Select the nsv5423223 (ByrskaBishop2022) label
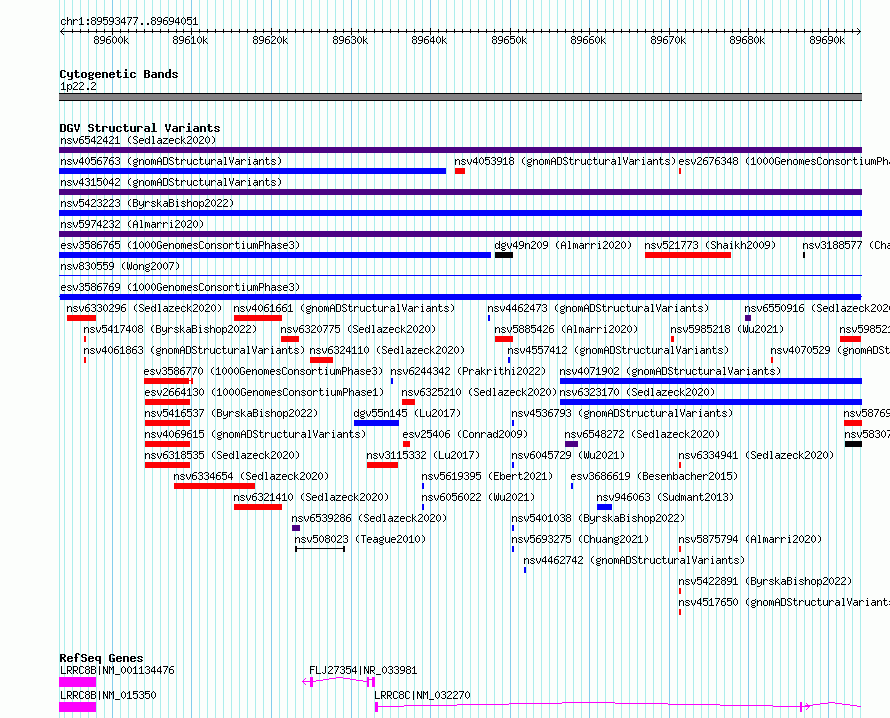The image size is (890, 718). pyautogui.click(x=147, y=203)
